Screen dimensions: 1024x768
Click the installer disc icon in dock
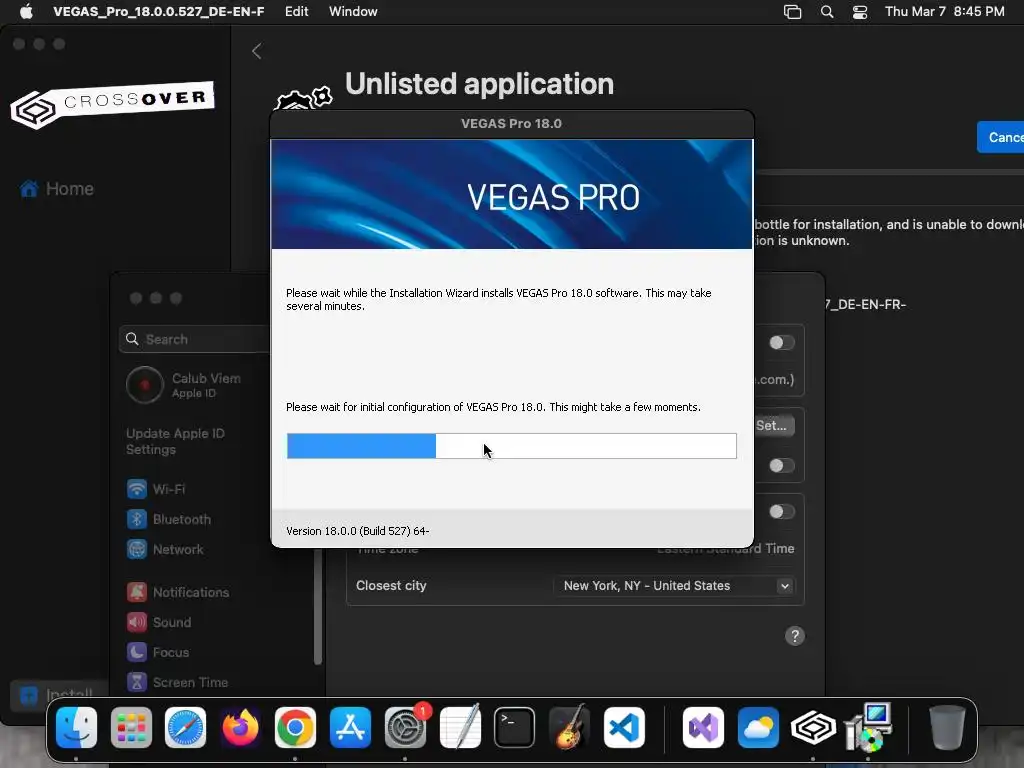click(868, 727)
